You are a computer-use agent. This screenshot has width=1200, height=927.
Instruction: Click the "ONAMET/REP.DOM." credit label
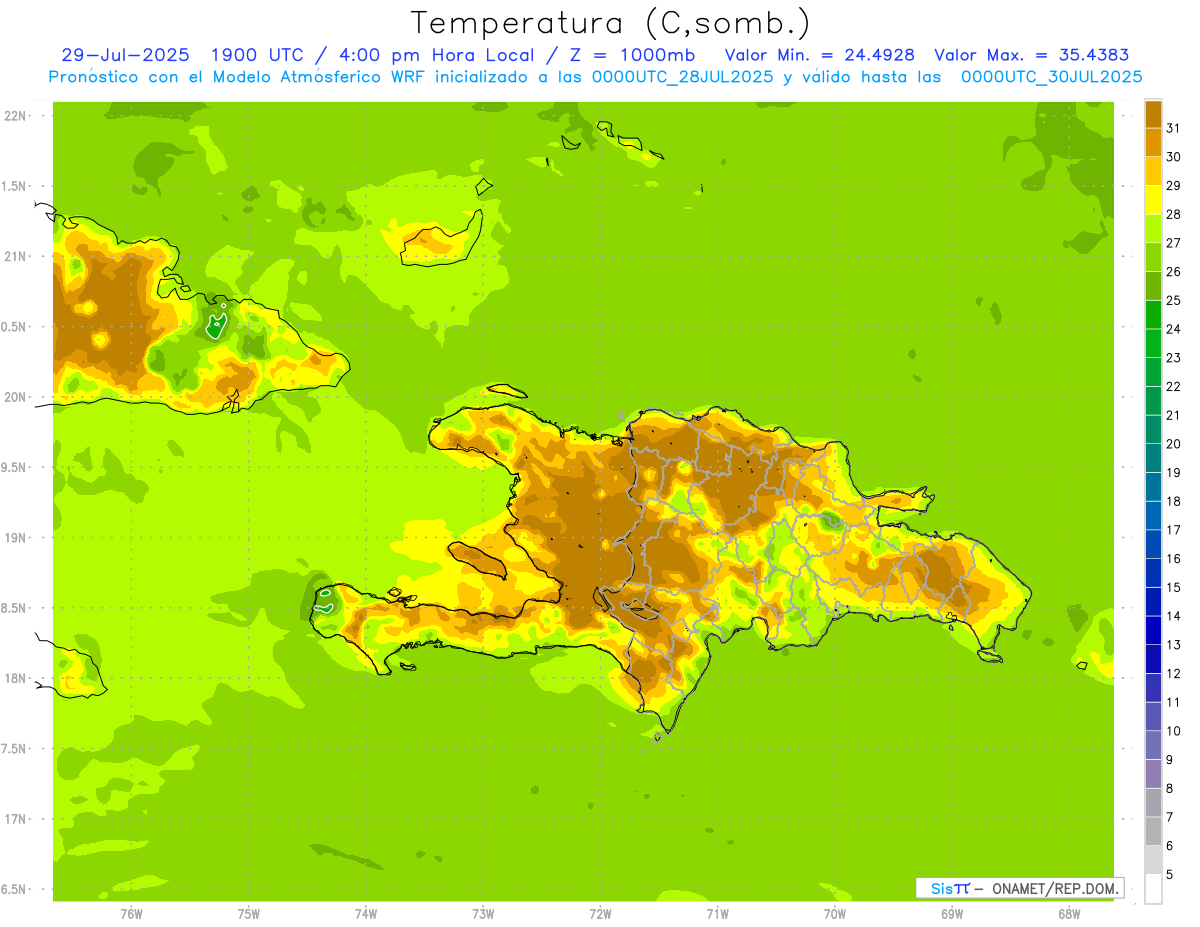[1055, 888]
